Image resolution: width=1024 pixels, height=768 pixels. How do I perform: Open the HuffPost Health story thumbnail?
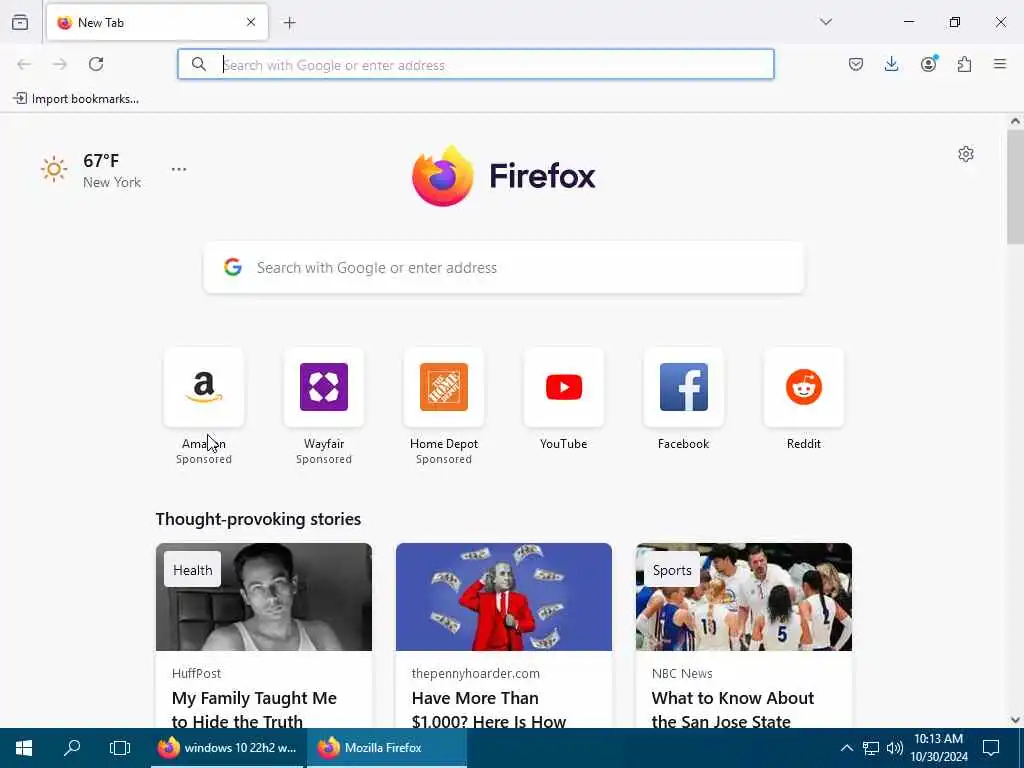pyautogui.click(x=264, y=597)
